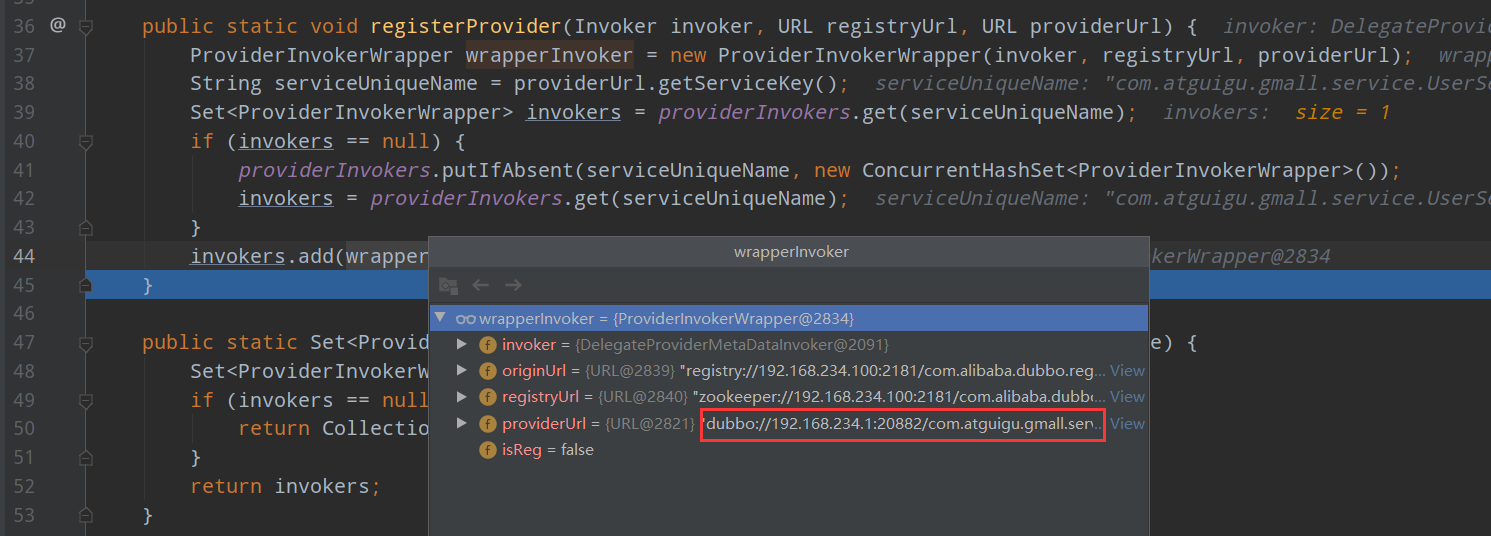Expand the invoker field node
This screenshot has width=1491, height=536.
point(461,344)
